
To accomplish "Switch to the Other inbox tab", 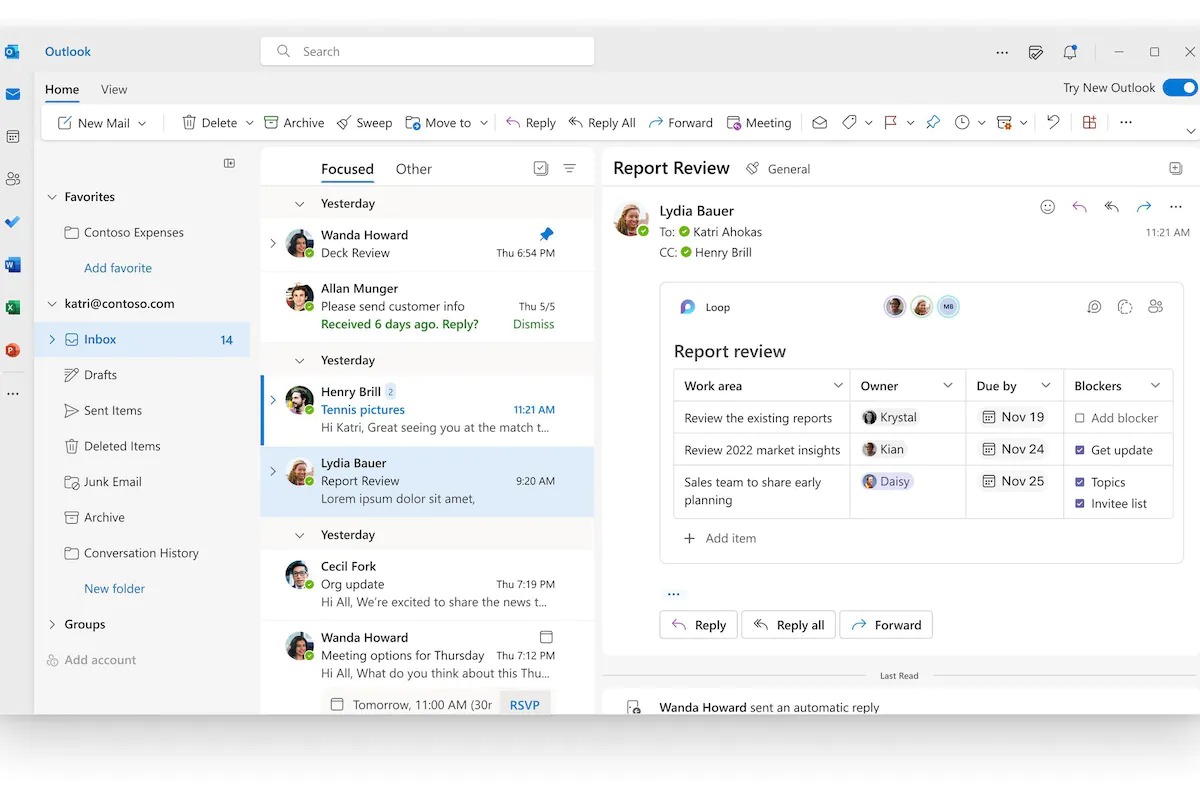I will point(413,169).
